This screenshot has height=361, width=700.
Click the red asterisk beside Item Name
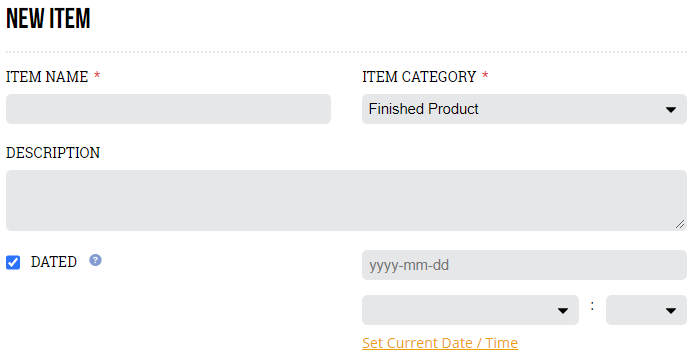click(97, 76)
